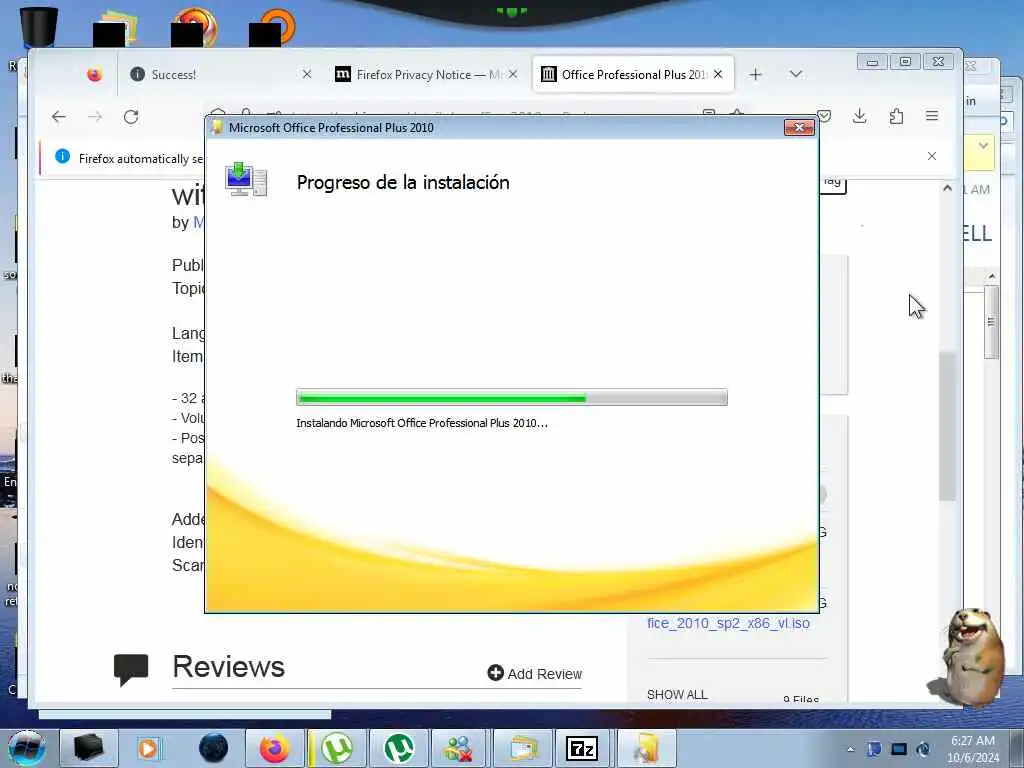
Task: Close the Office 2010 installer dialog
Action: point(799,127)
